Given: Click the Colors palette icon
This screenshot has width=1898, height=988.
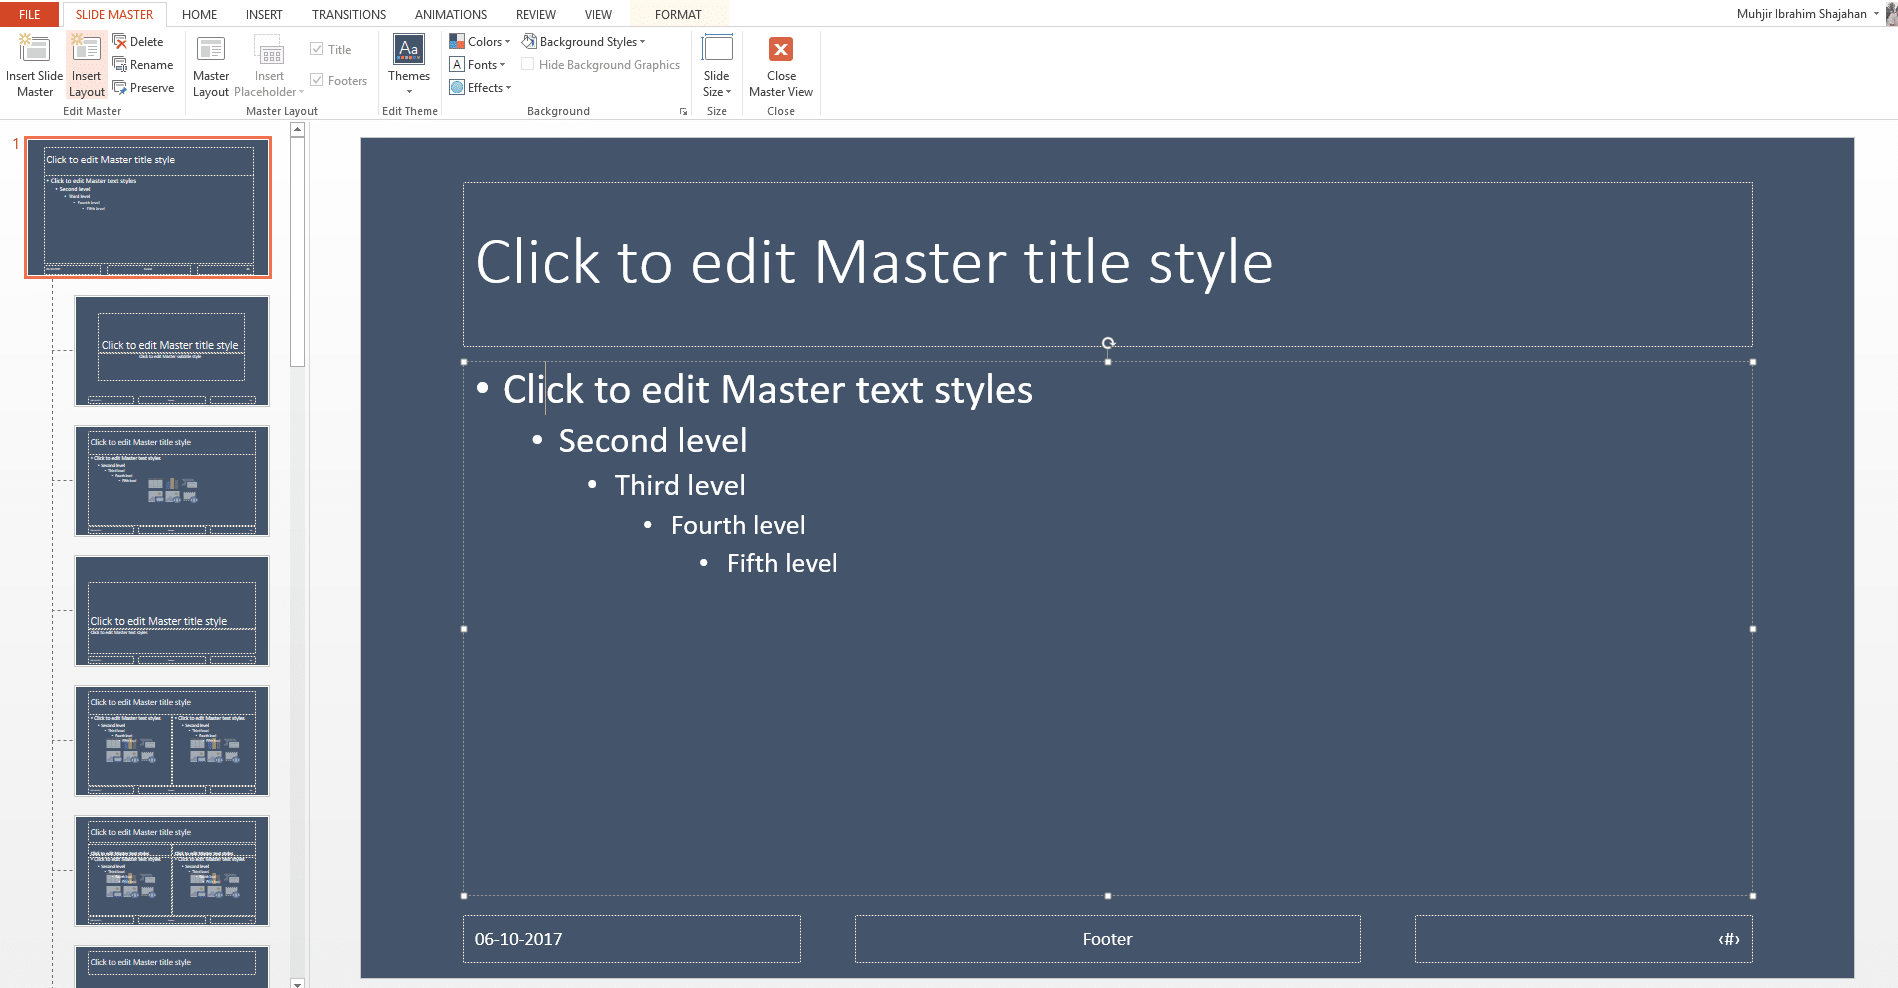Looking at the screenshot, I should pyautogui.click(x=457, y=42).
